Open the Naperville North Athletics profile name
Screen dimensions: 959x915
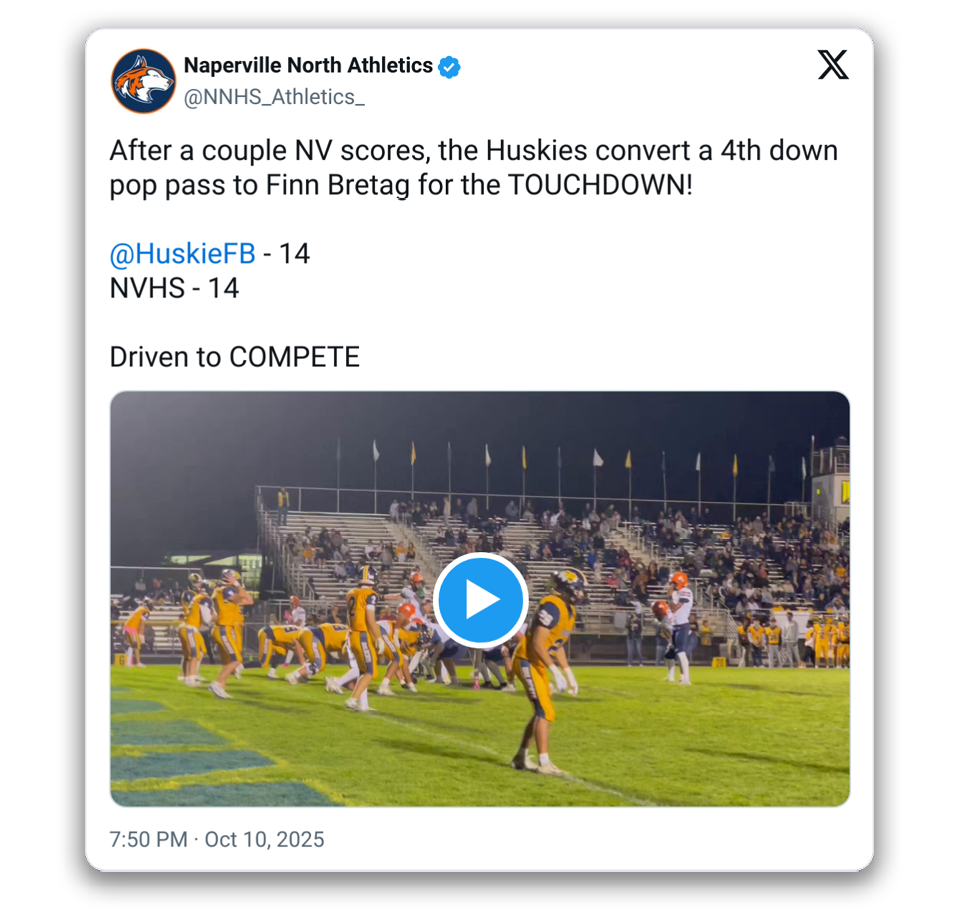[x=308, y=66]
